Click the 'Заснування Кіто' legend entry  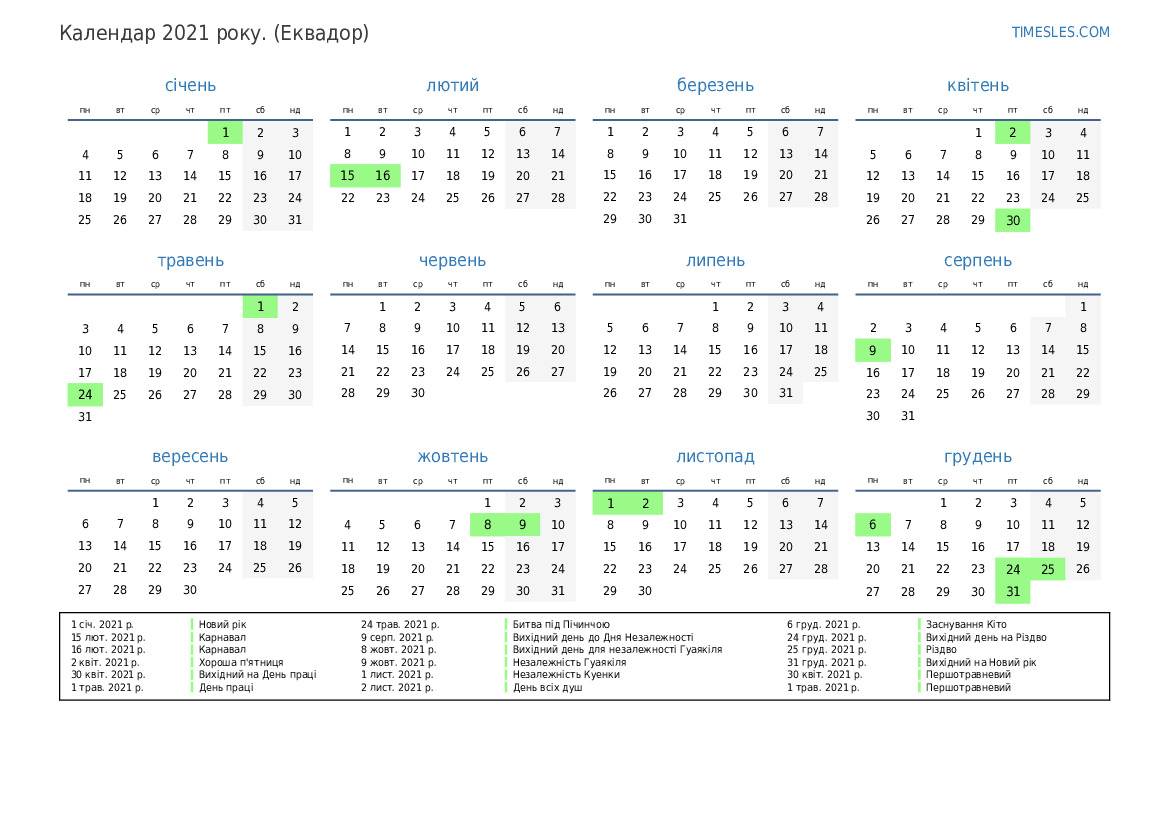pyautogui.click(x=966, y=624)
